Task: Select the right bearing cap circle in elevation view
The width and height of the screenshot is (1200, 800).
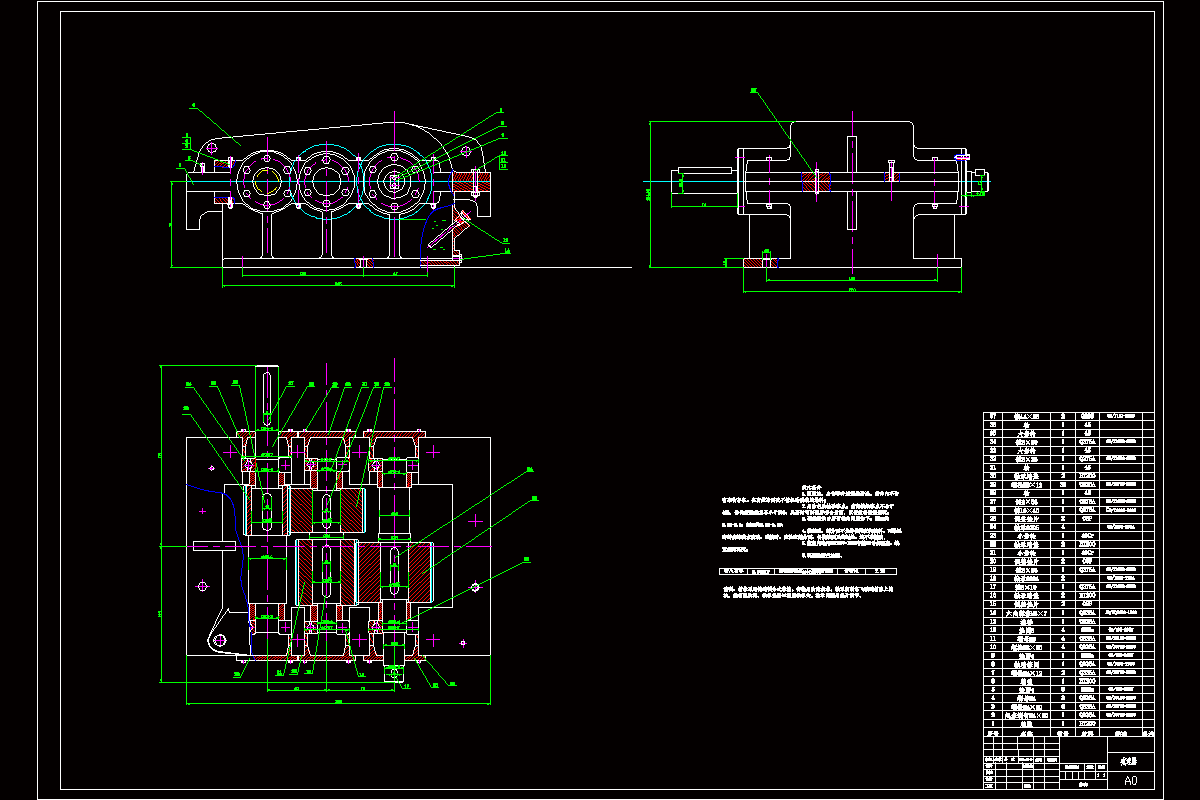Action: [395, 181]
